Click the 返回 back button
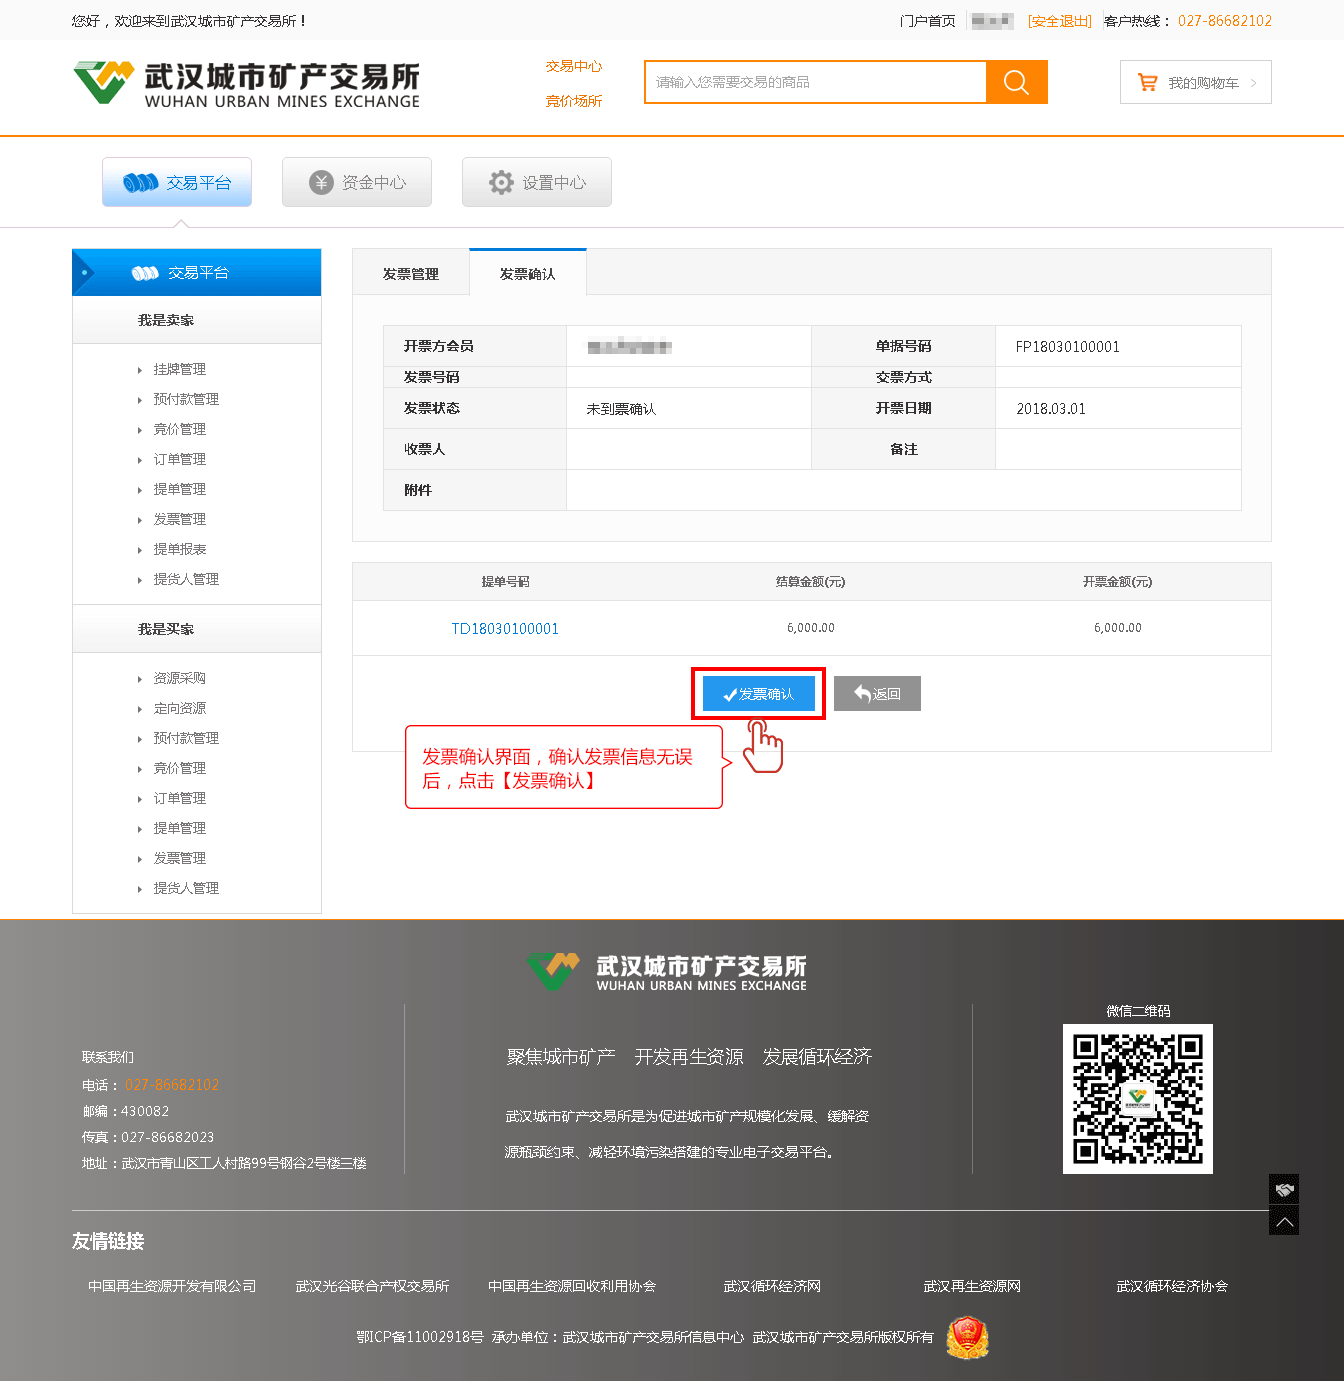 pos(877,694)
